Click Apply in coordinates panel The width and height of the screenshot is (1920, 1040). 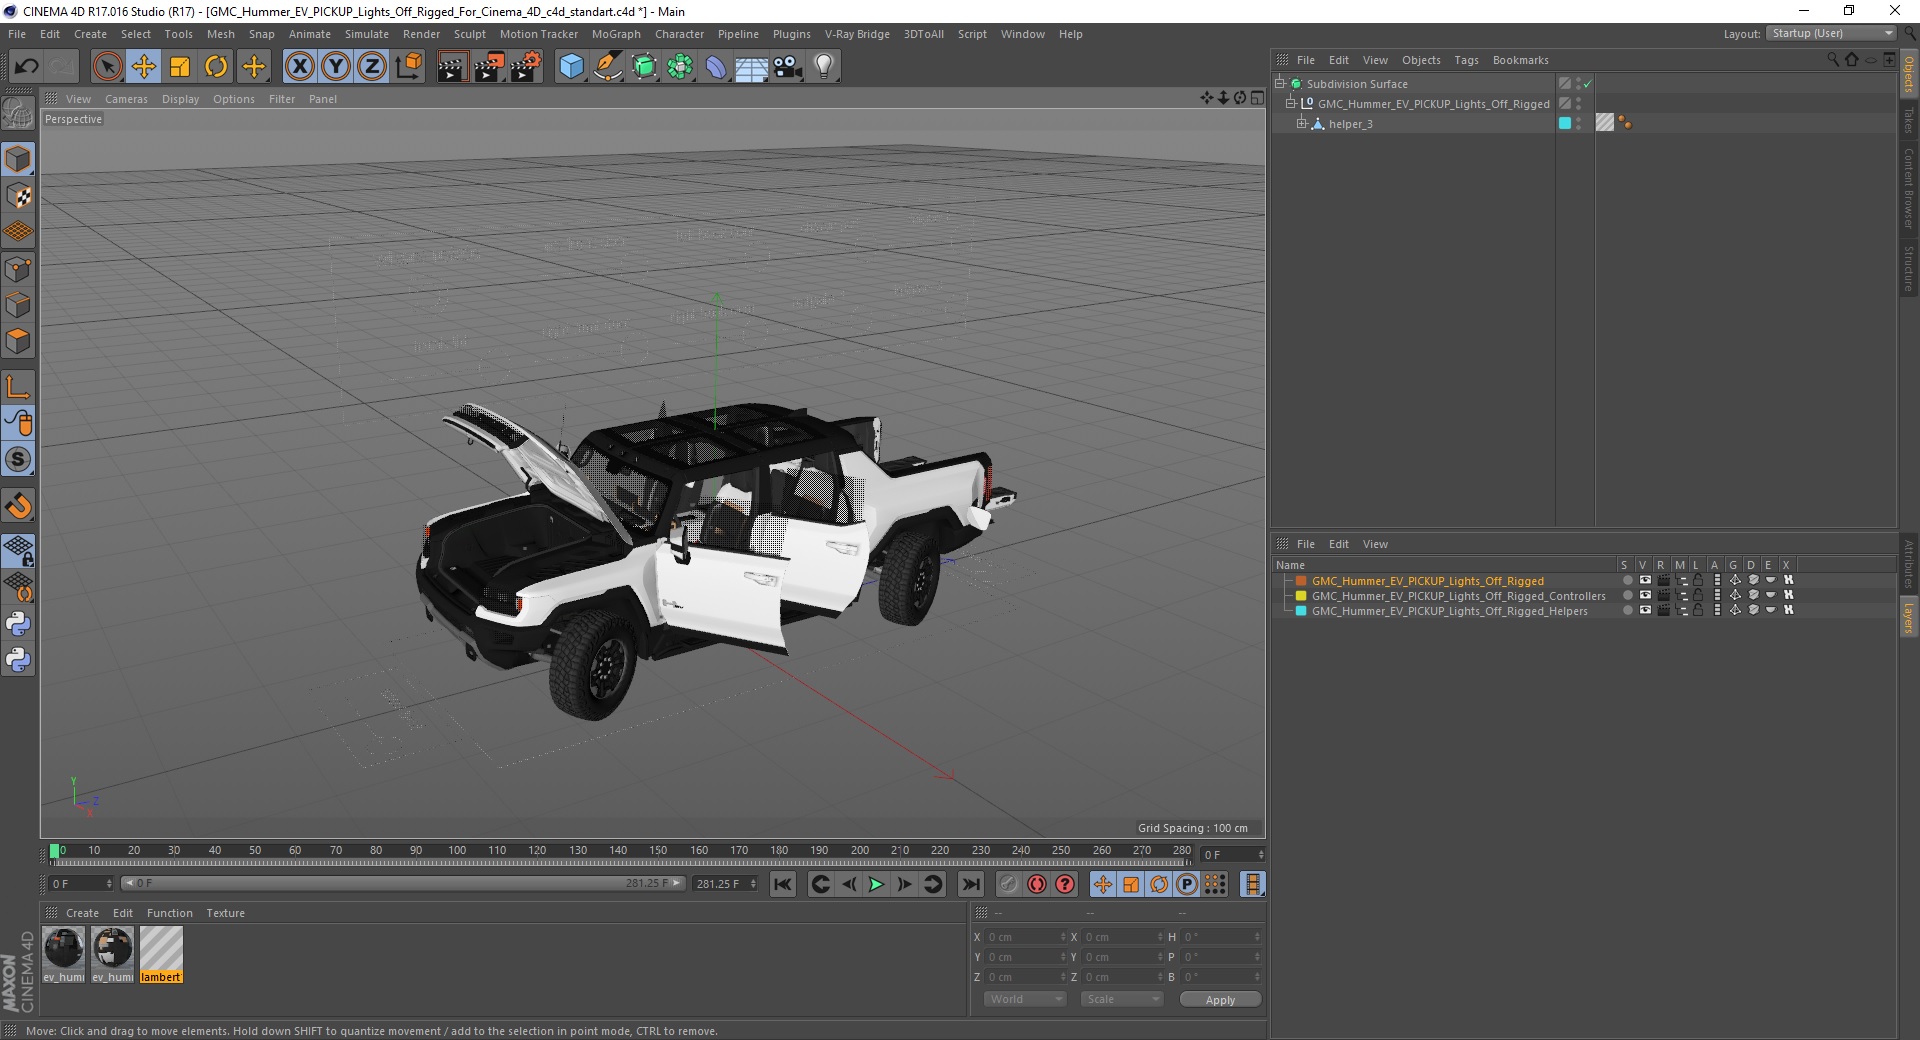(1220, 1000)
